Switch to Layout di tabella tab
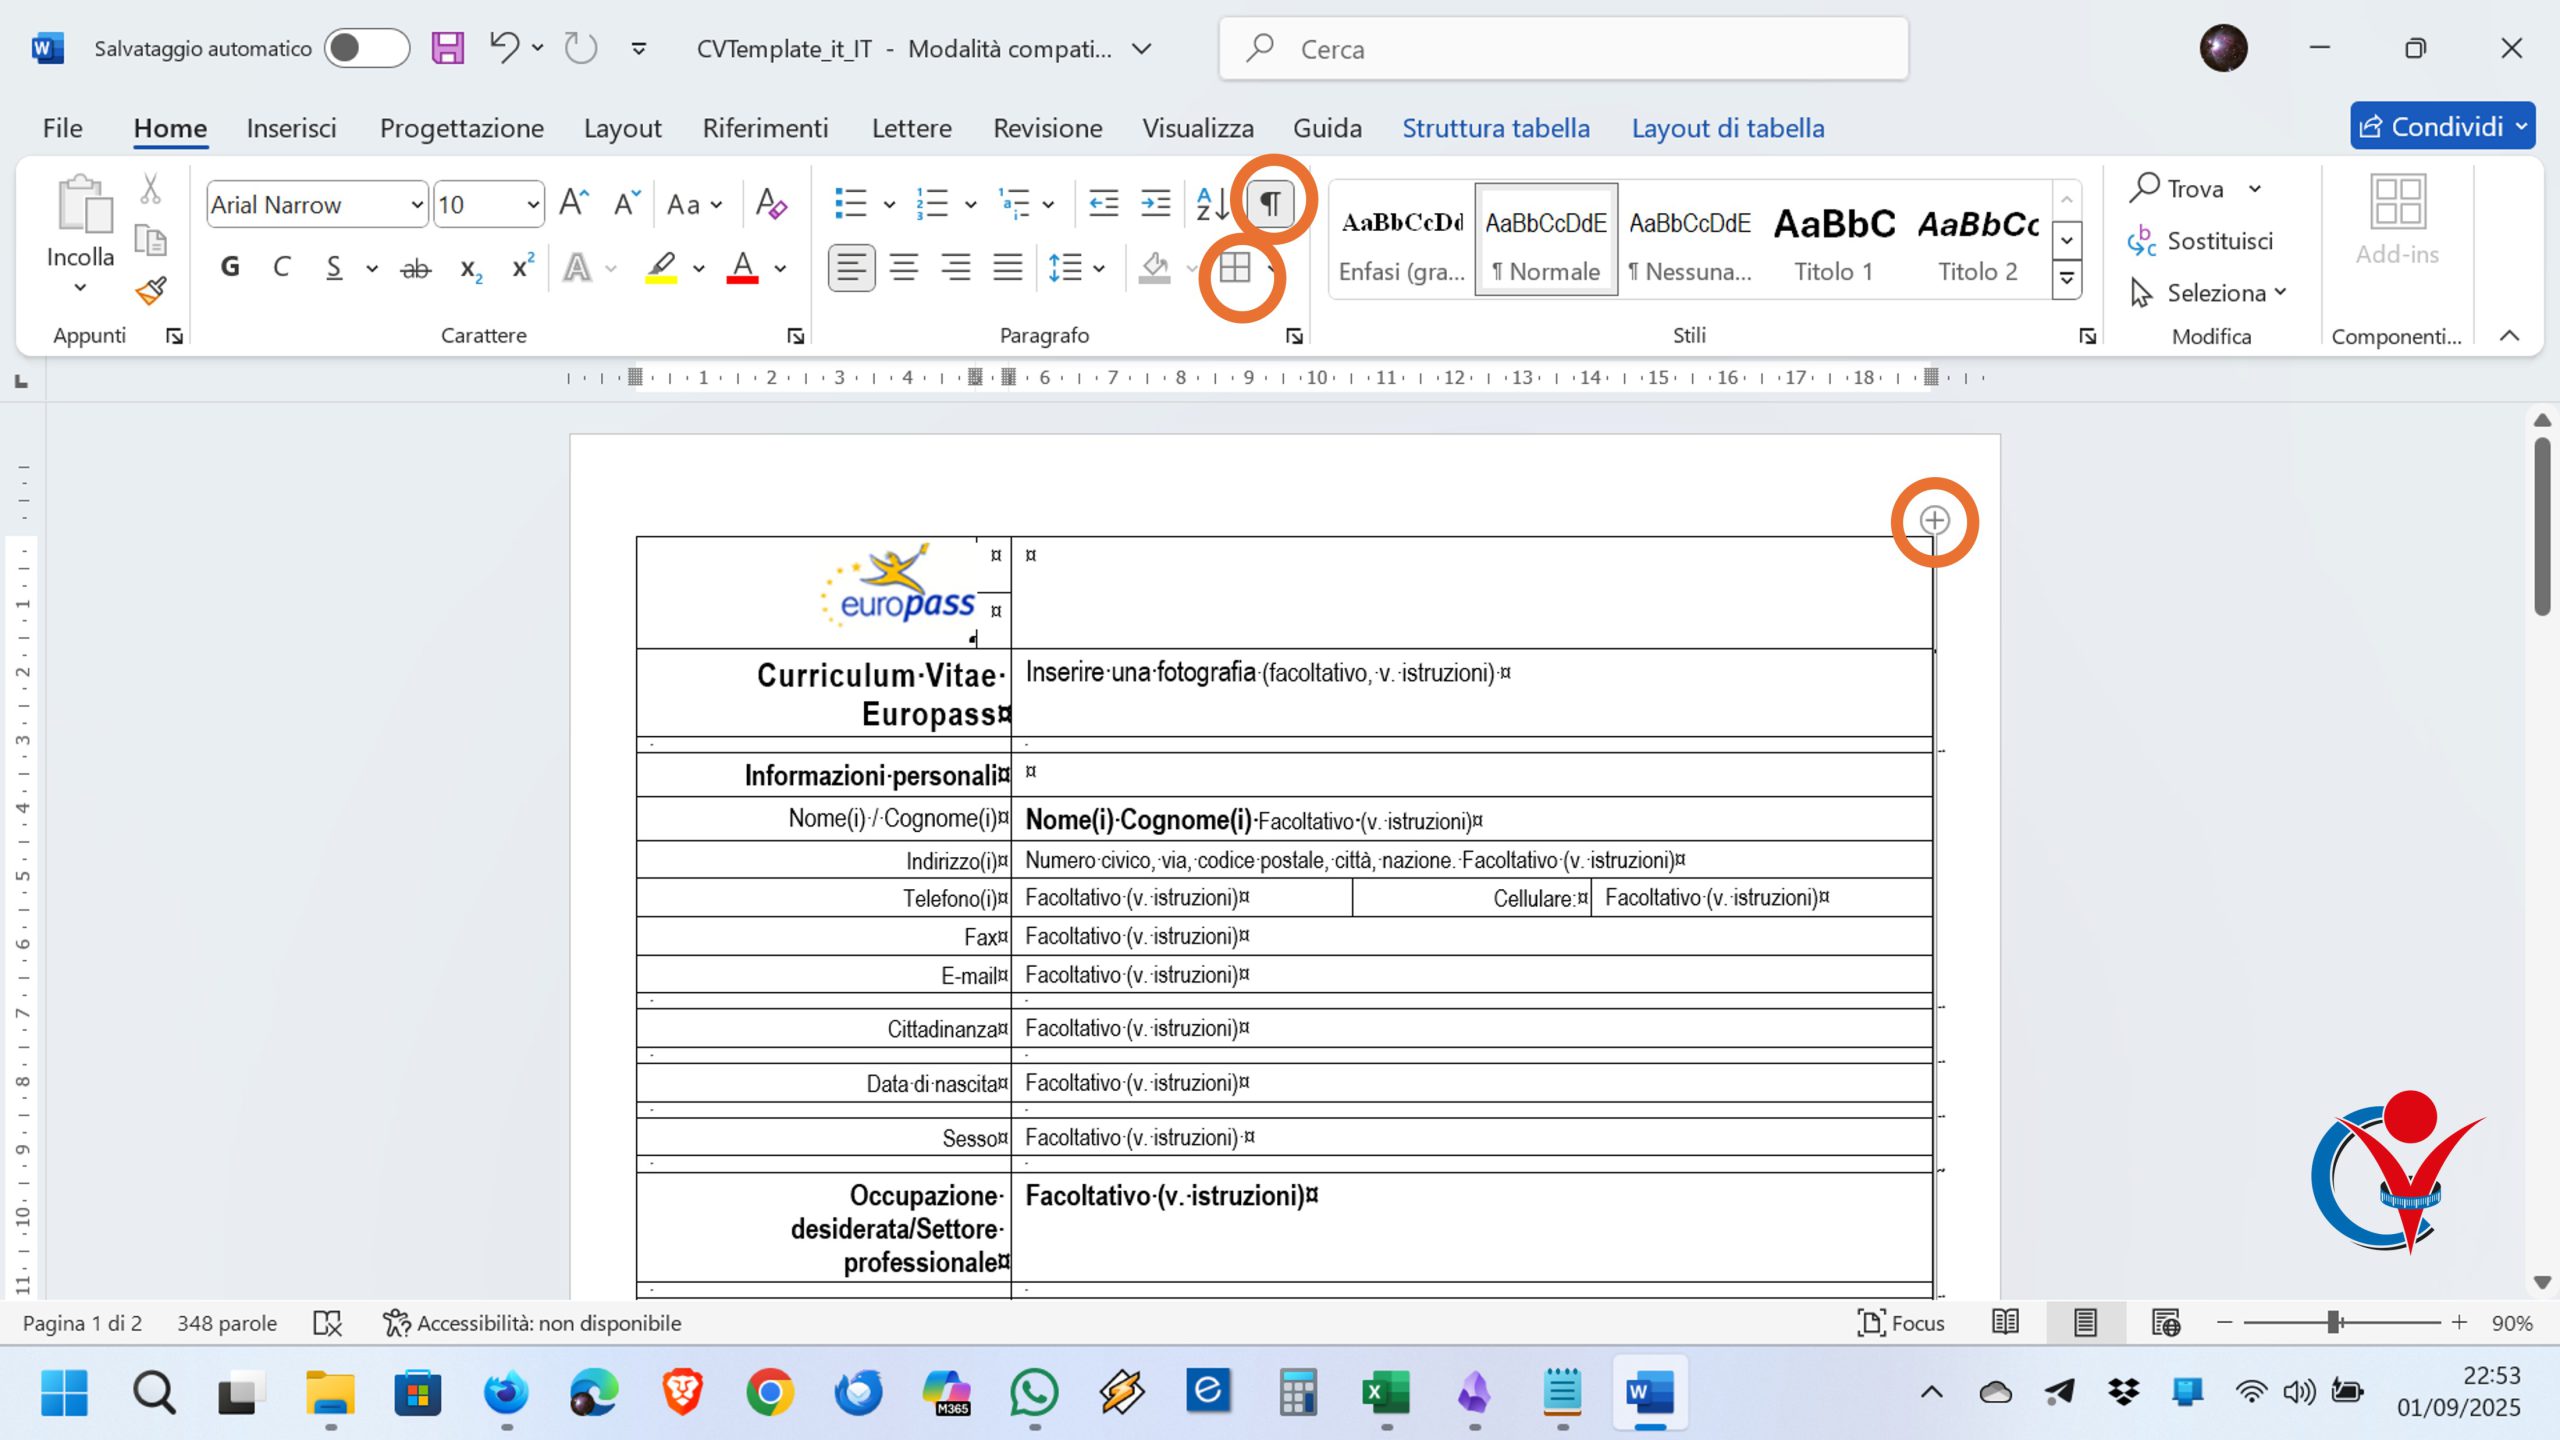2560x1440 pixels. click(x=1727, y=128)
